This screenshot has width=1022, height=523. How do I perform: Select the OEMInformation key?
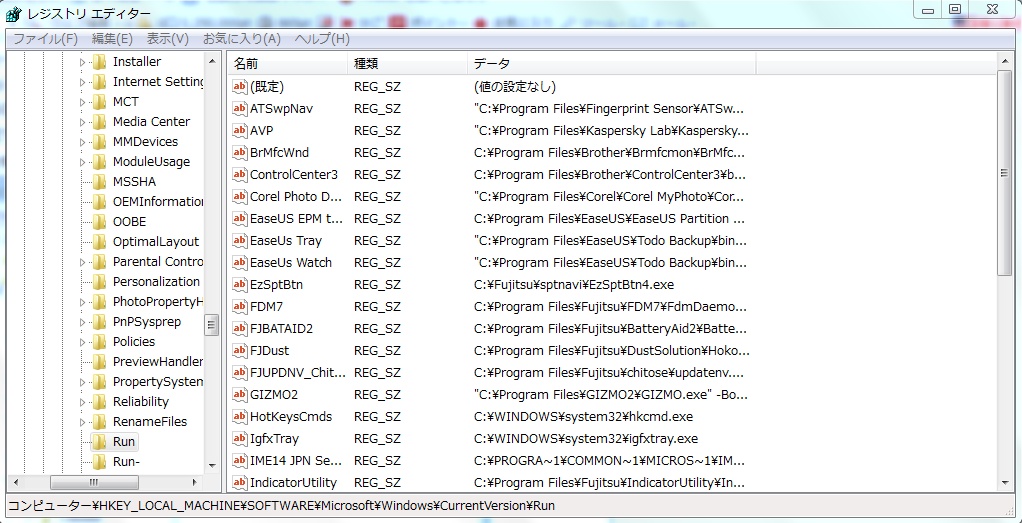[157, 202]
